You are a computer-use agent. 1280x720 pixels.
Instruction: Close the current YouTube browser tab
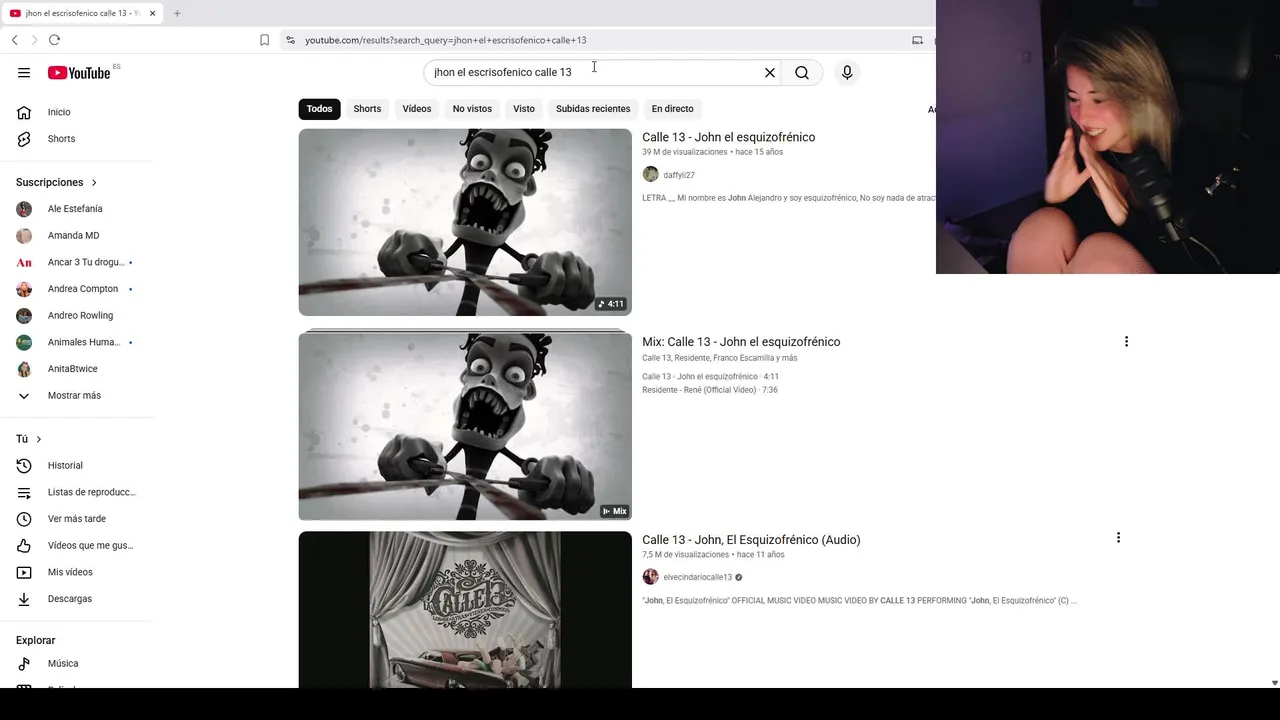coord(152,13)
